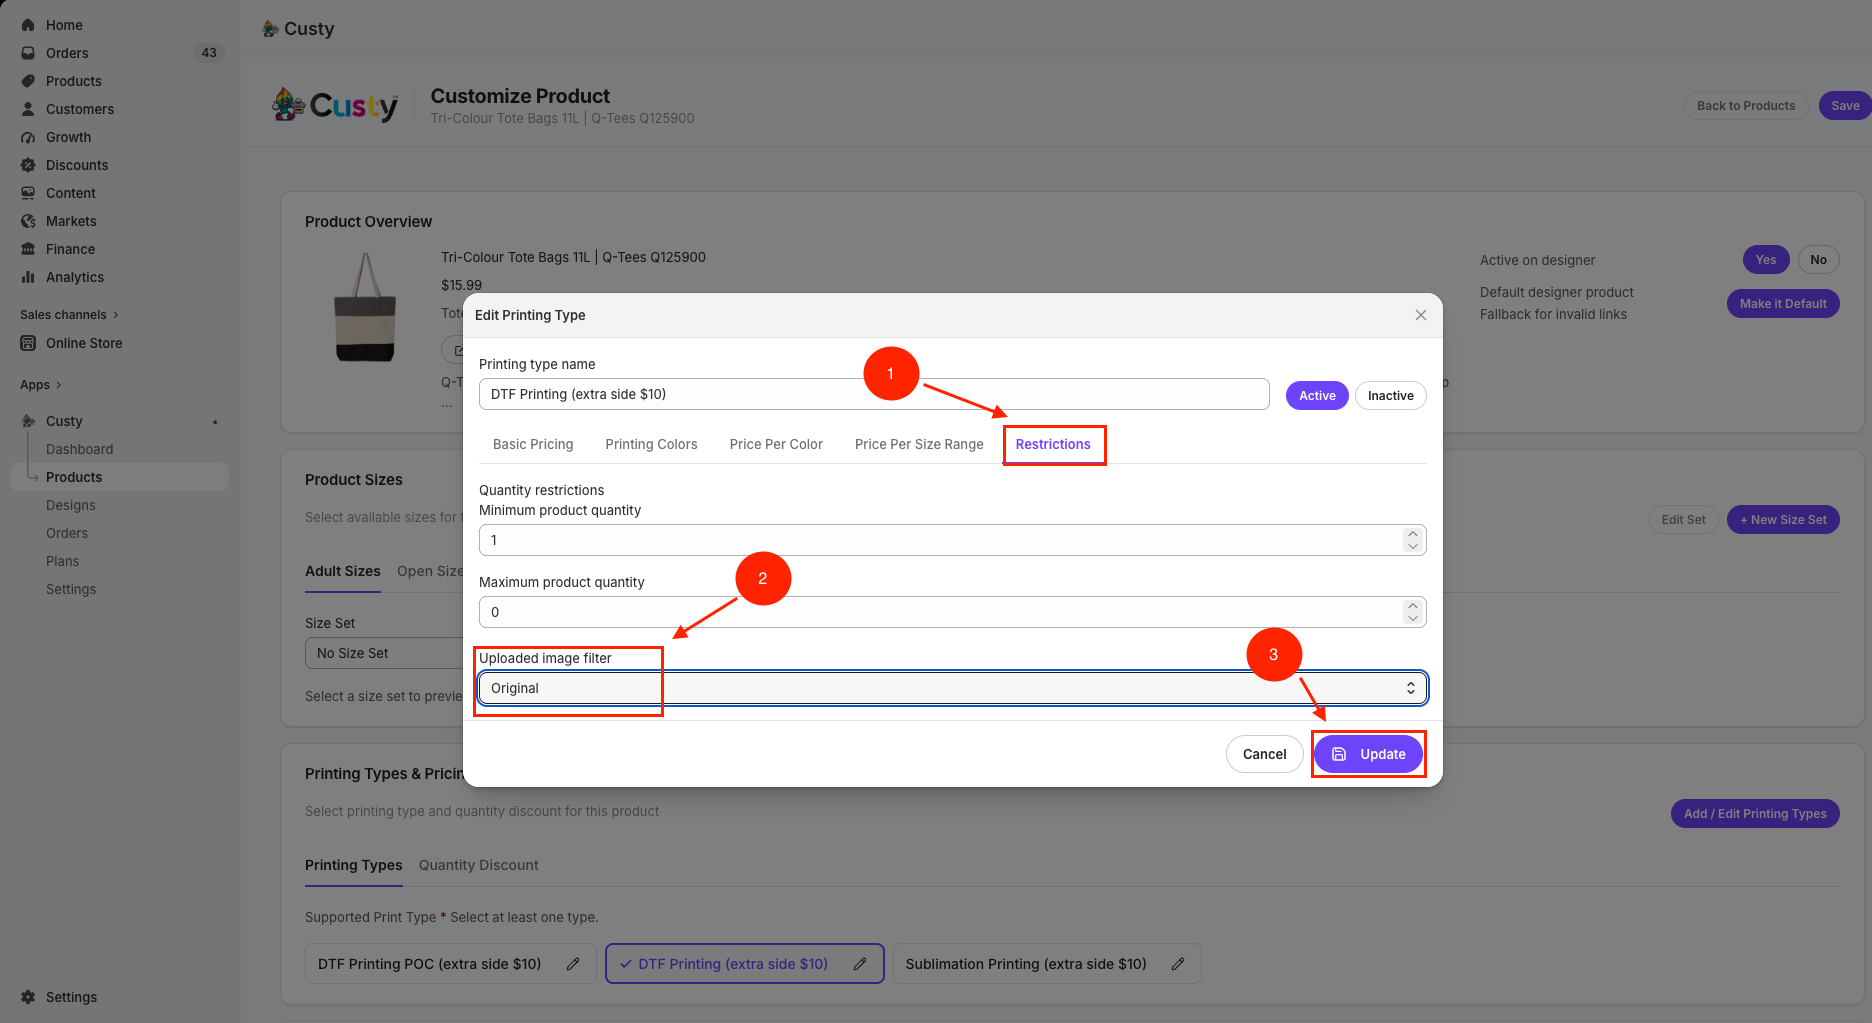Open Settings under Custy app
Image resolution: width=1872 pixels, height=1023 pixels.
(x=71, y=589)
